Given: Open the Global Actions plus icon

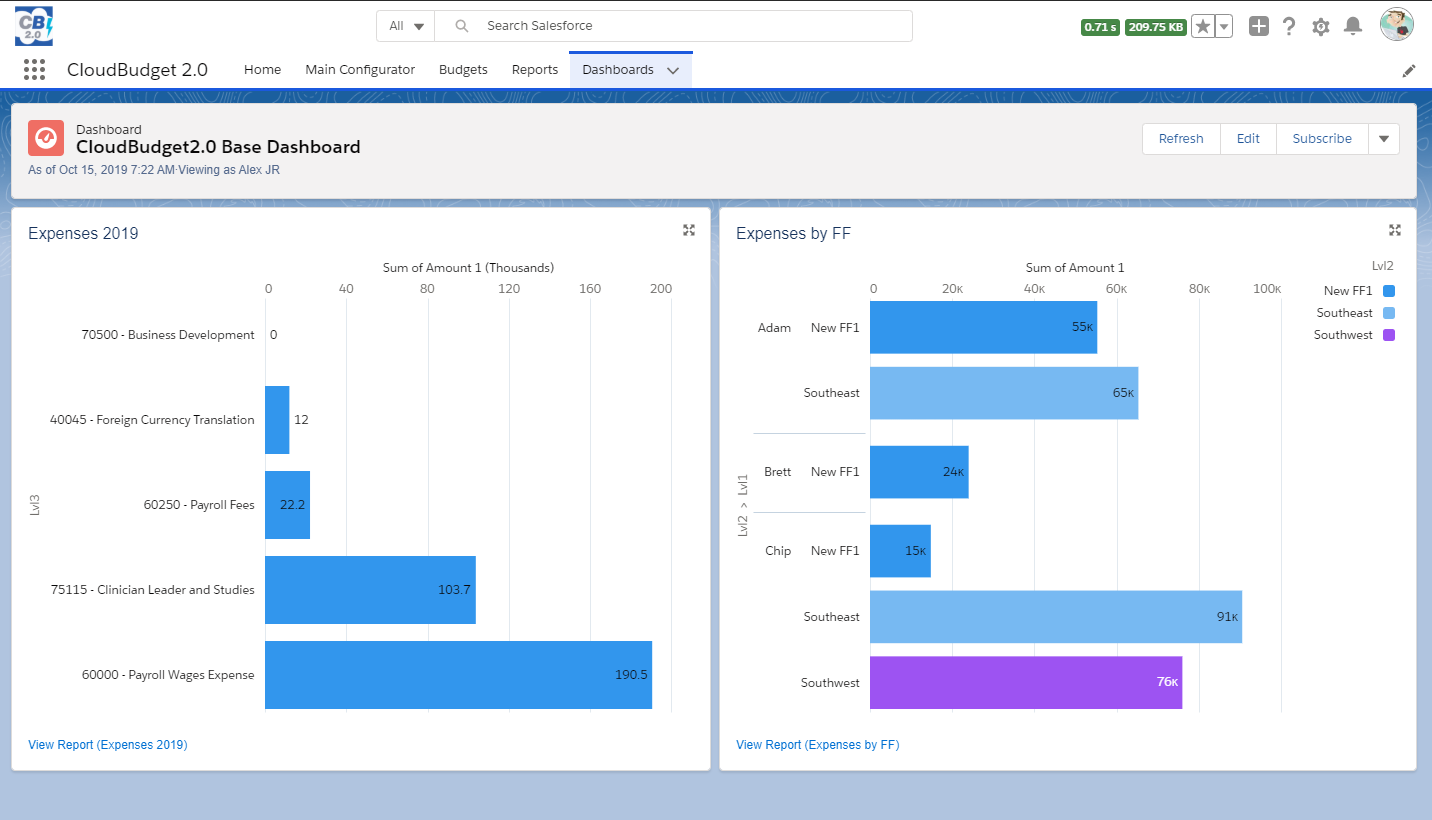Looking at the screenshot, I should click(1259, 27).
